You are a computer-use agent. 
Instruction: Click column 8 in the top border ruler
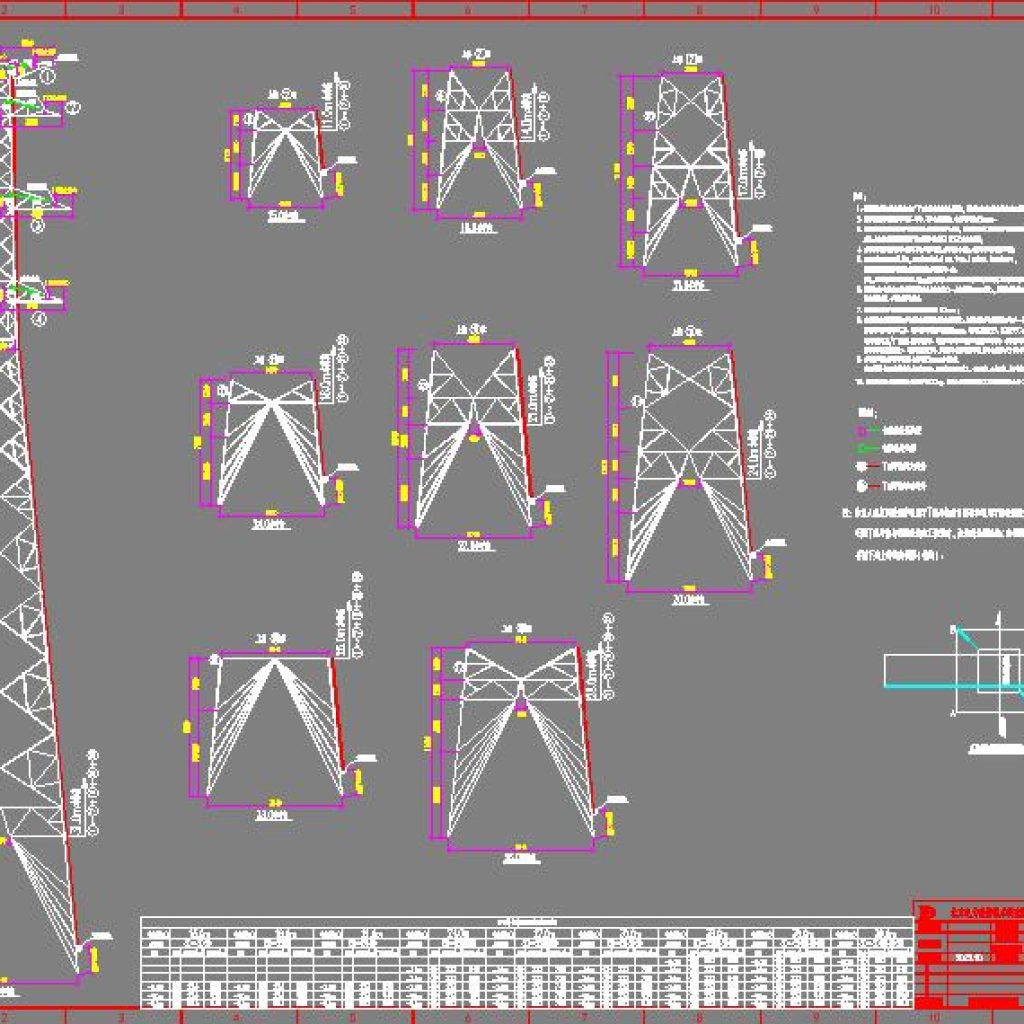700,9
